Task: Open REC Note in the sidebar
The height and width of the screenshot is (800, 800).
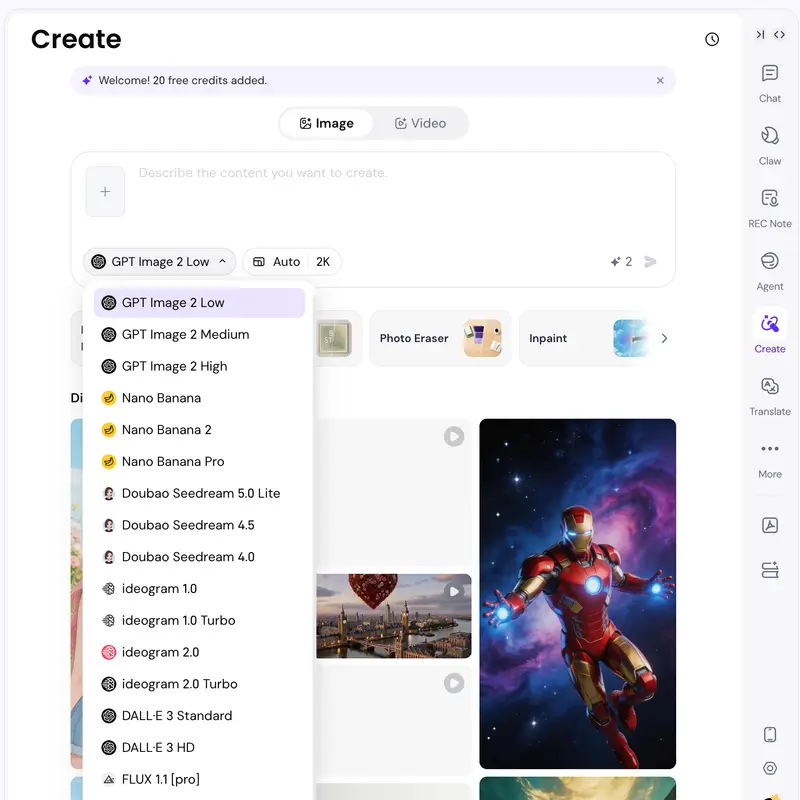Action: tap(769, 209)
